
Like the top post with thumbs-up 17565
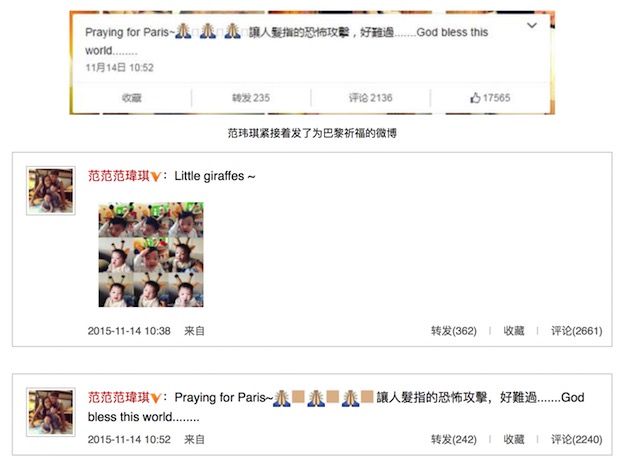tap(490, 98)
